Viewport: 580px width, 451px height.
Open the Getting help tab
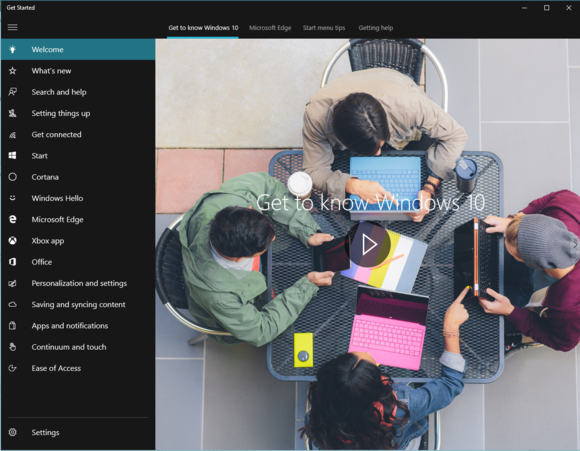tap(375, 28)
